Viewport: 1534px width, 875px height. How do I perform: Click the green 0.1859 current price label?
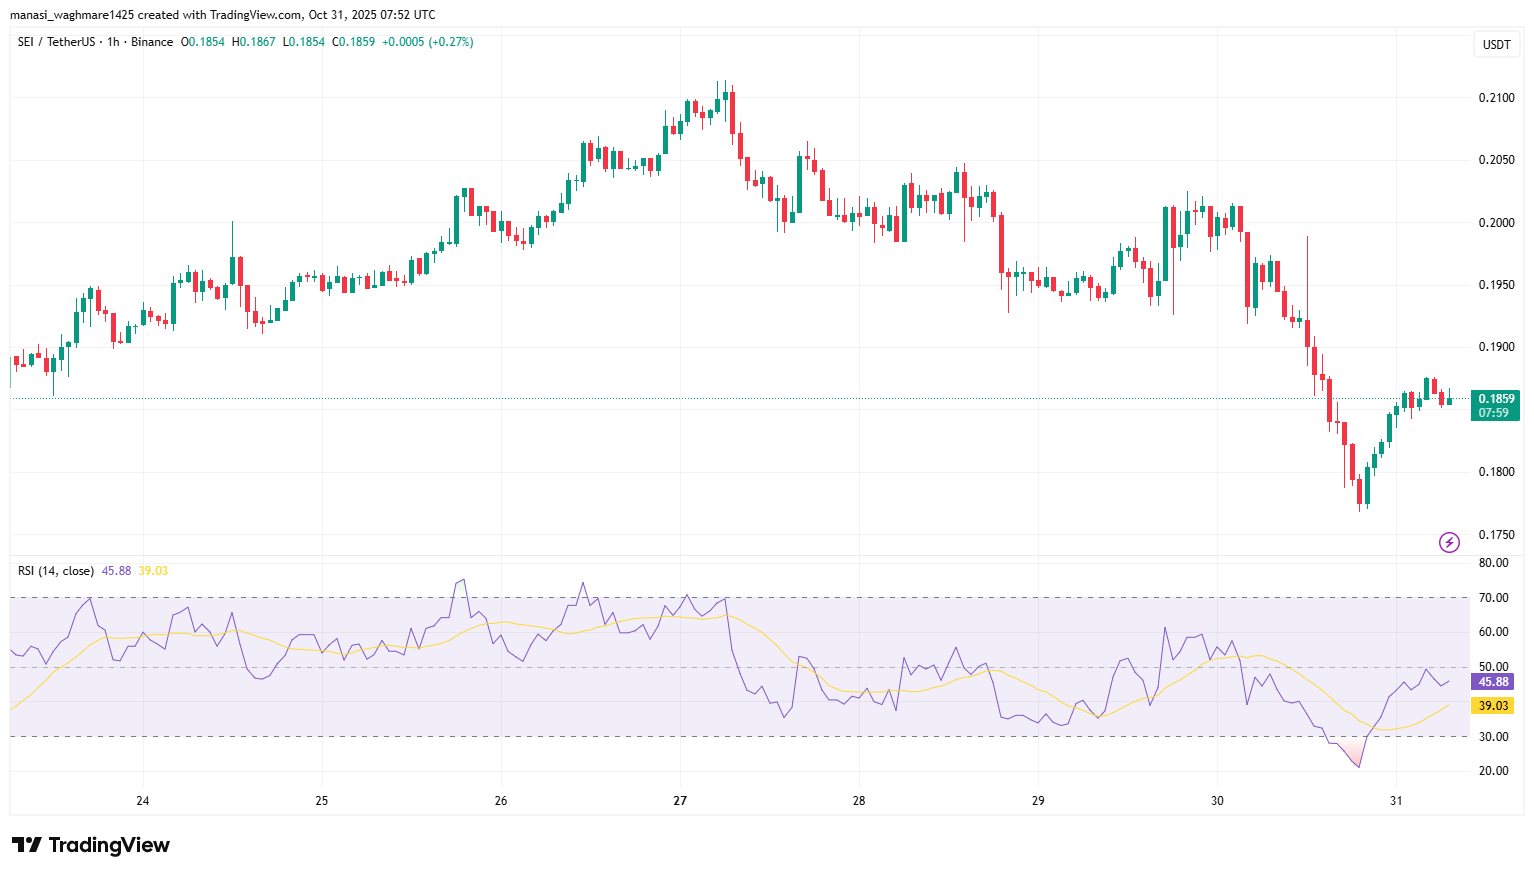pyautogui.click(x=1496, y=398)
